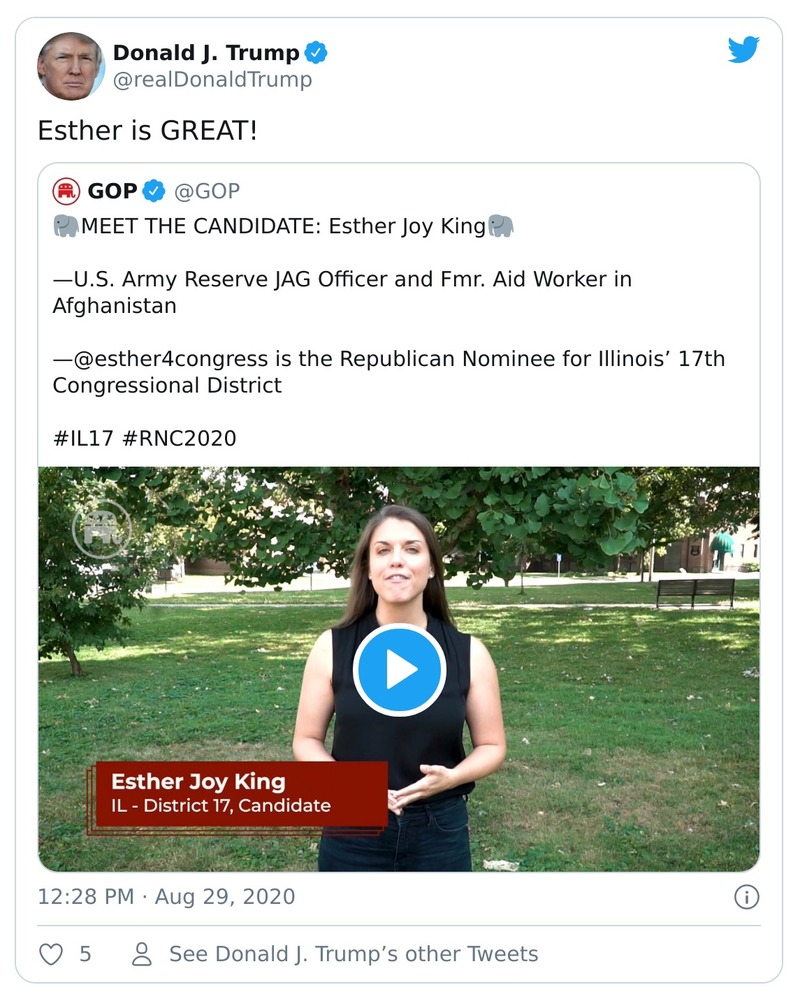
Task: Open Donald J. Trump's profile avatar
Action: click(x=70, y=66)
